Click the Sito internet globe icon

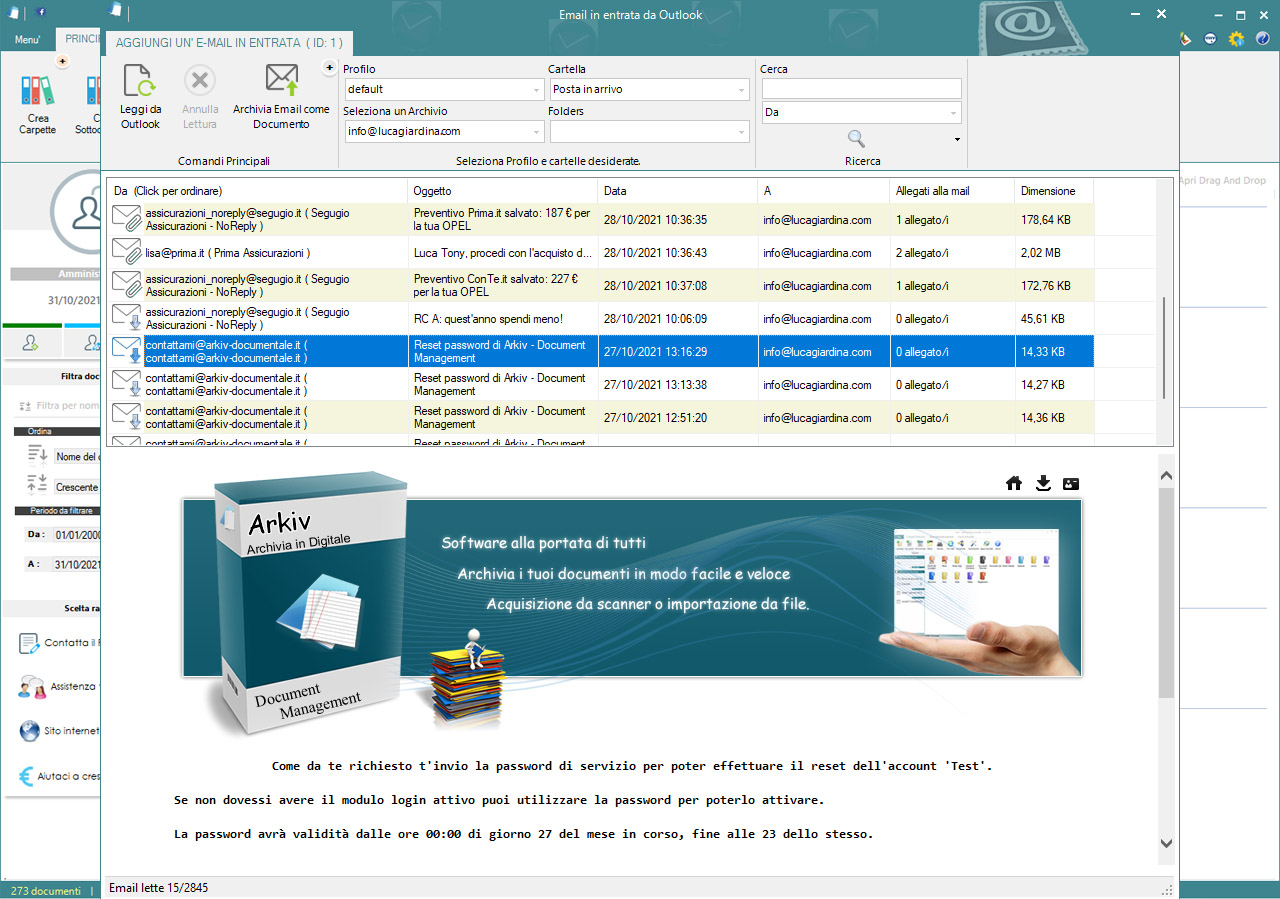point(30,731)
